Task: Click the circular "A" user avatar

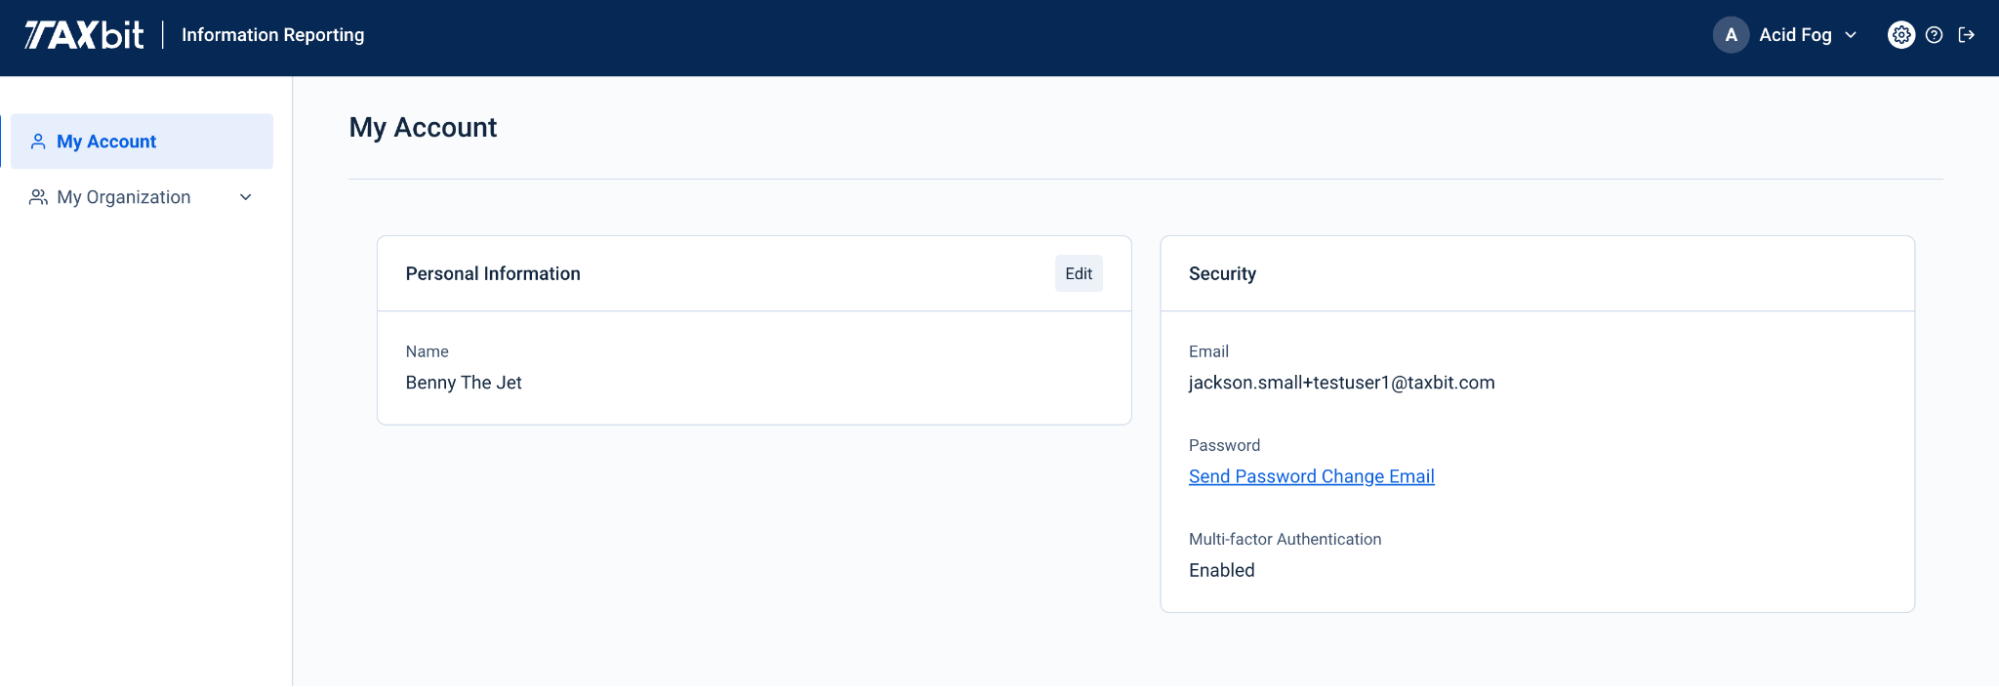Action: 1731,35
